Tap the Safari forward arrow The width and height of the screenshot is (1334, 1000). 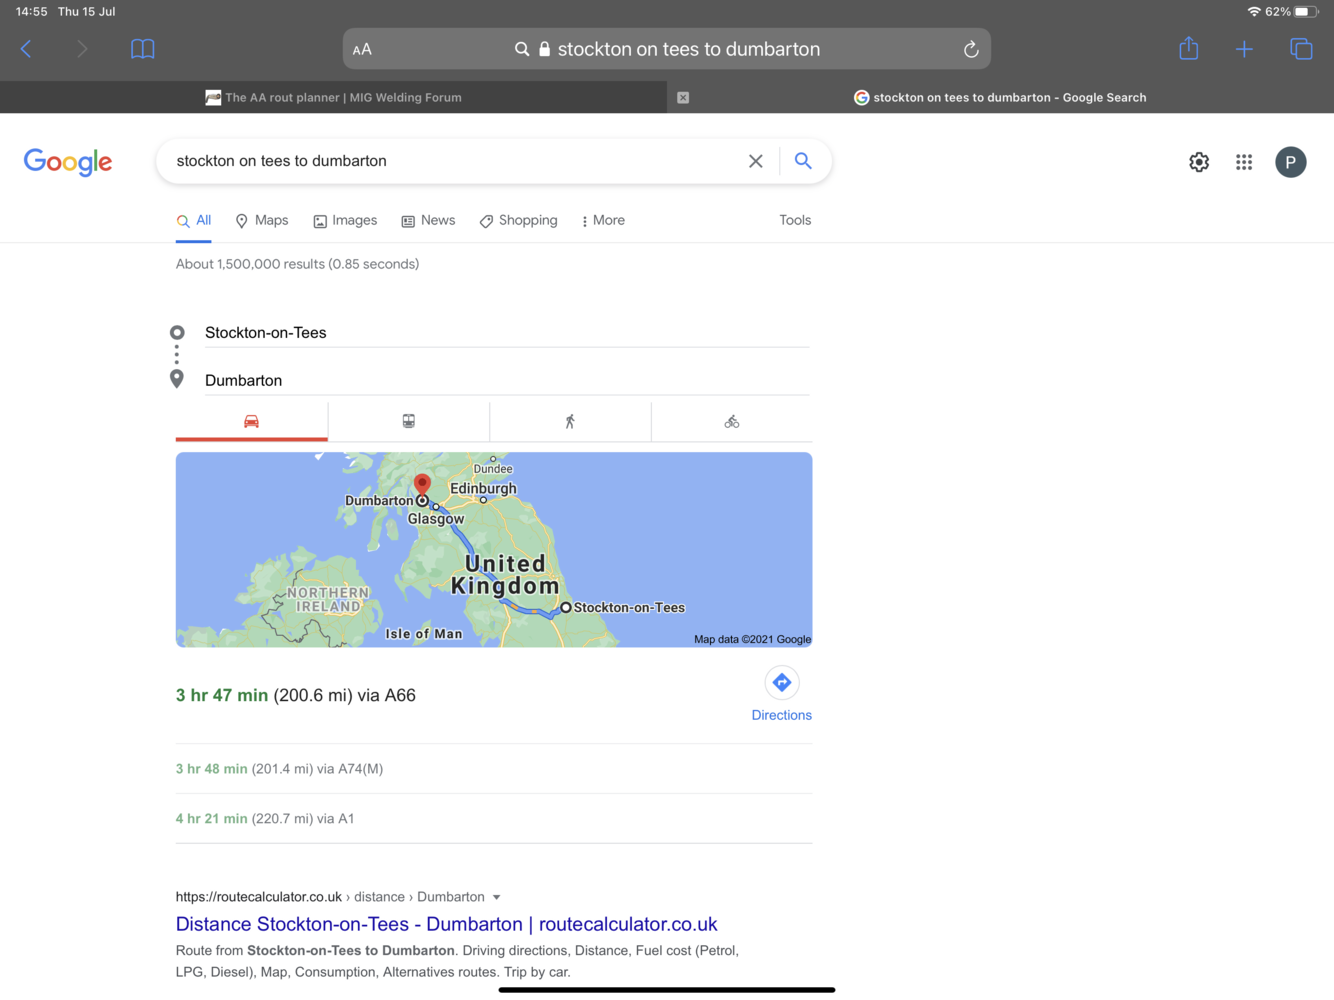(x=82, y=49)
